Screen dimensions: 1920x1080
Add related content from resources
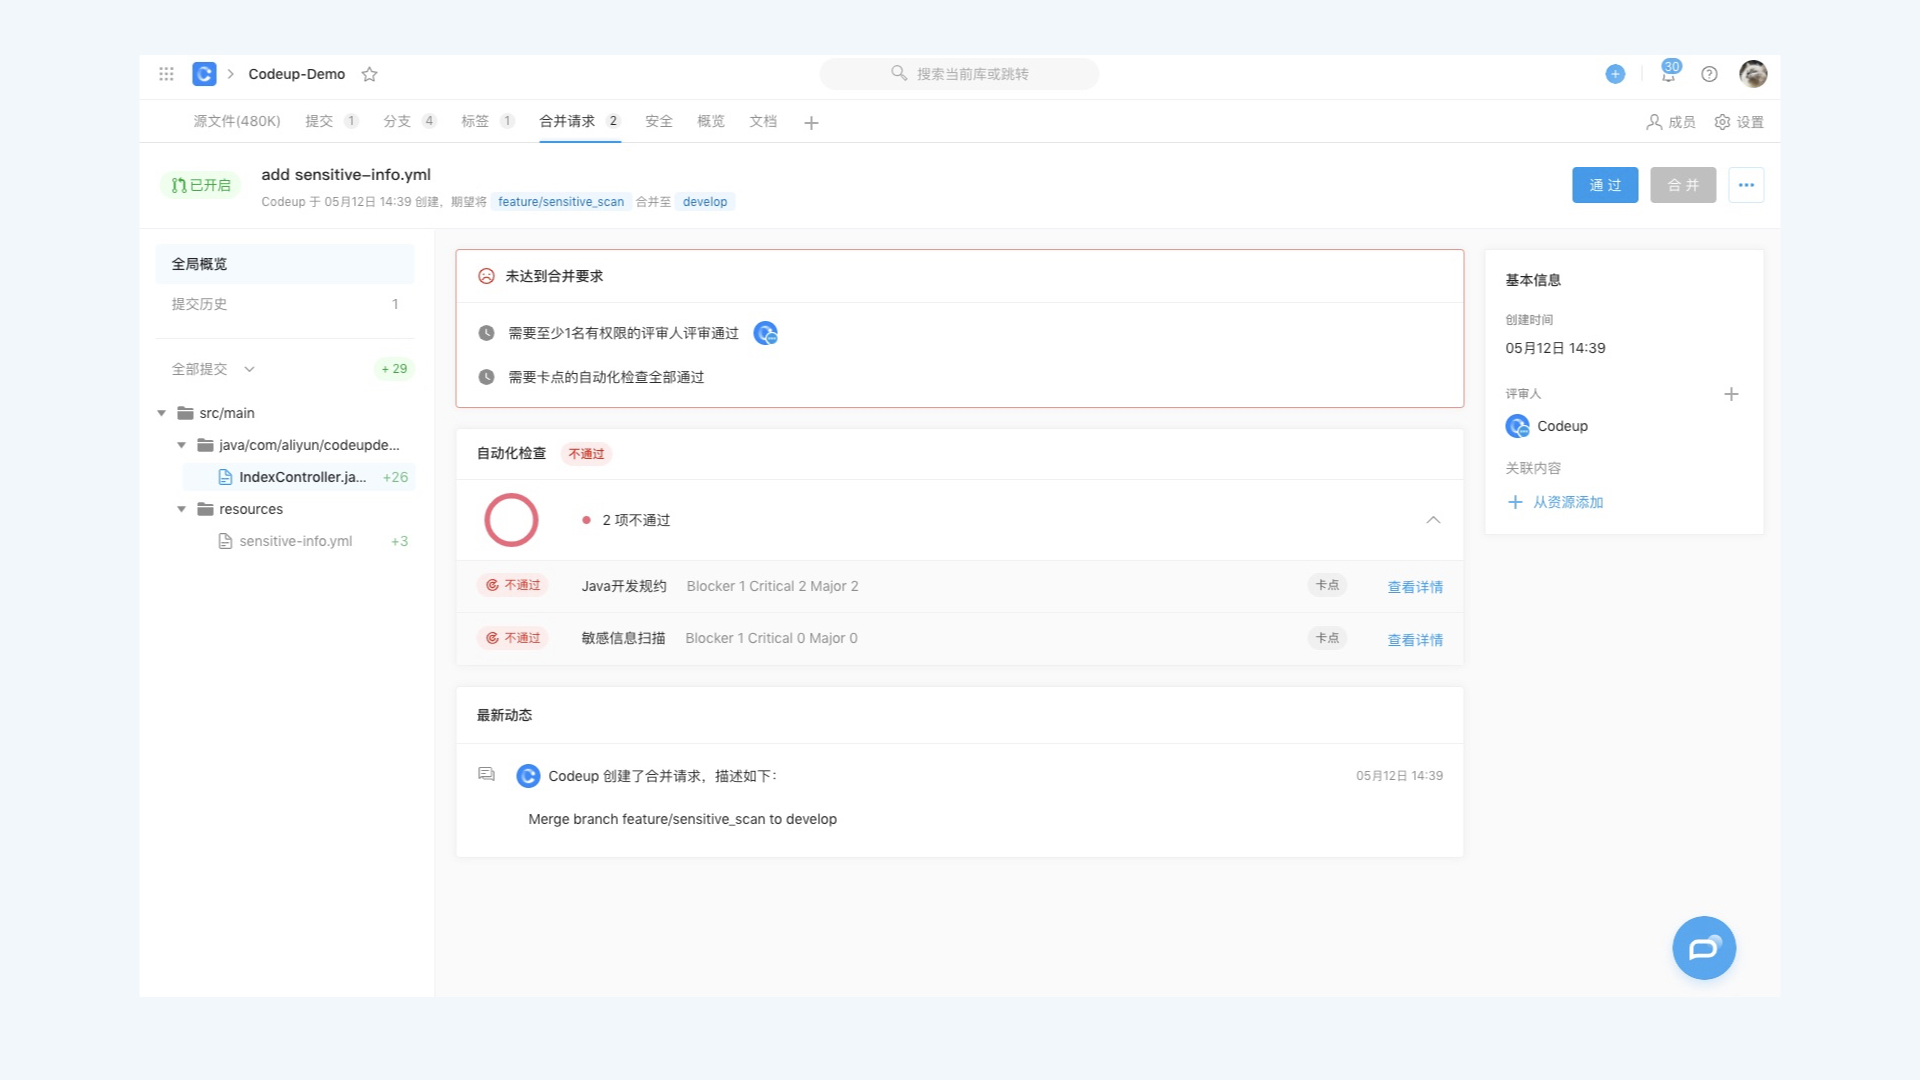click(x=1568, y=502)
